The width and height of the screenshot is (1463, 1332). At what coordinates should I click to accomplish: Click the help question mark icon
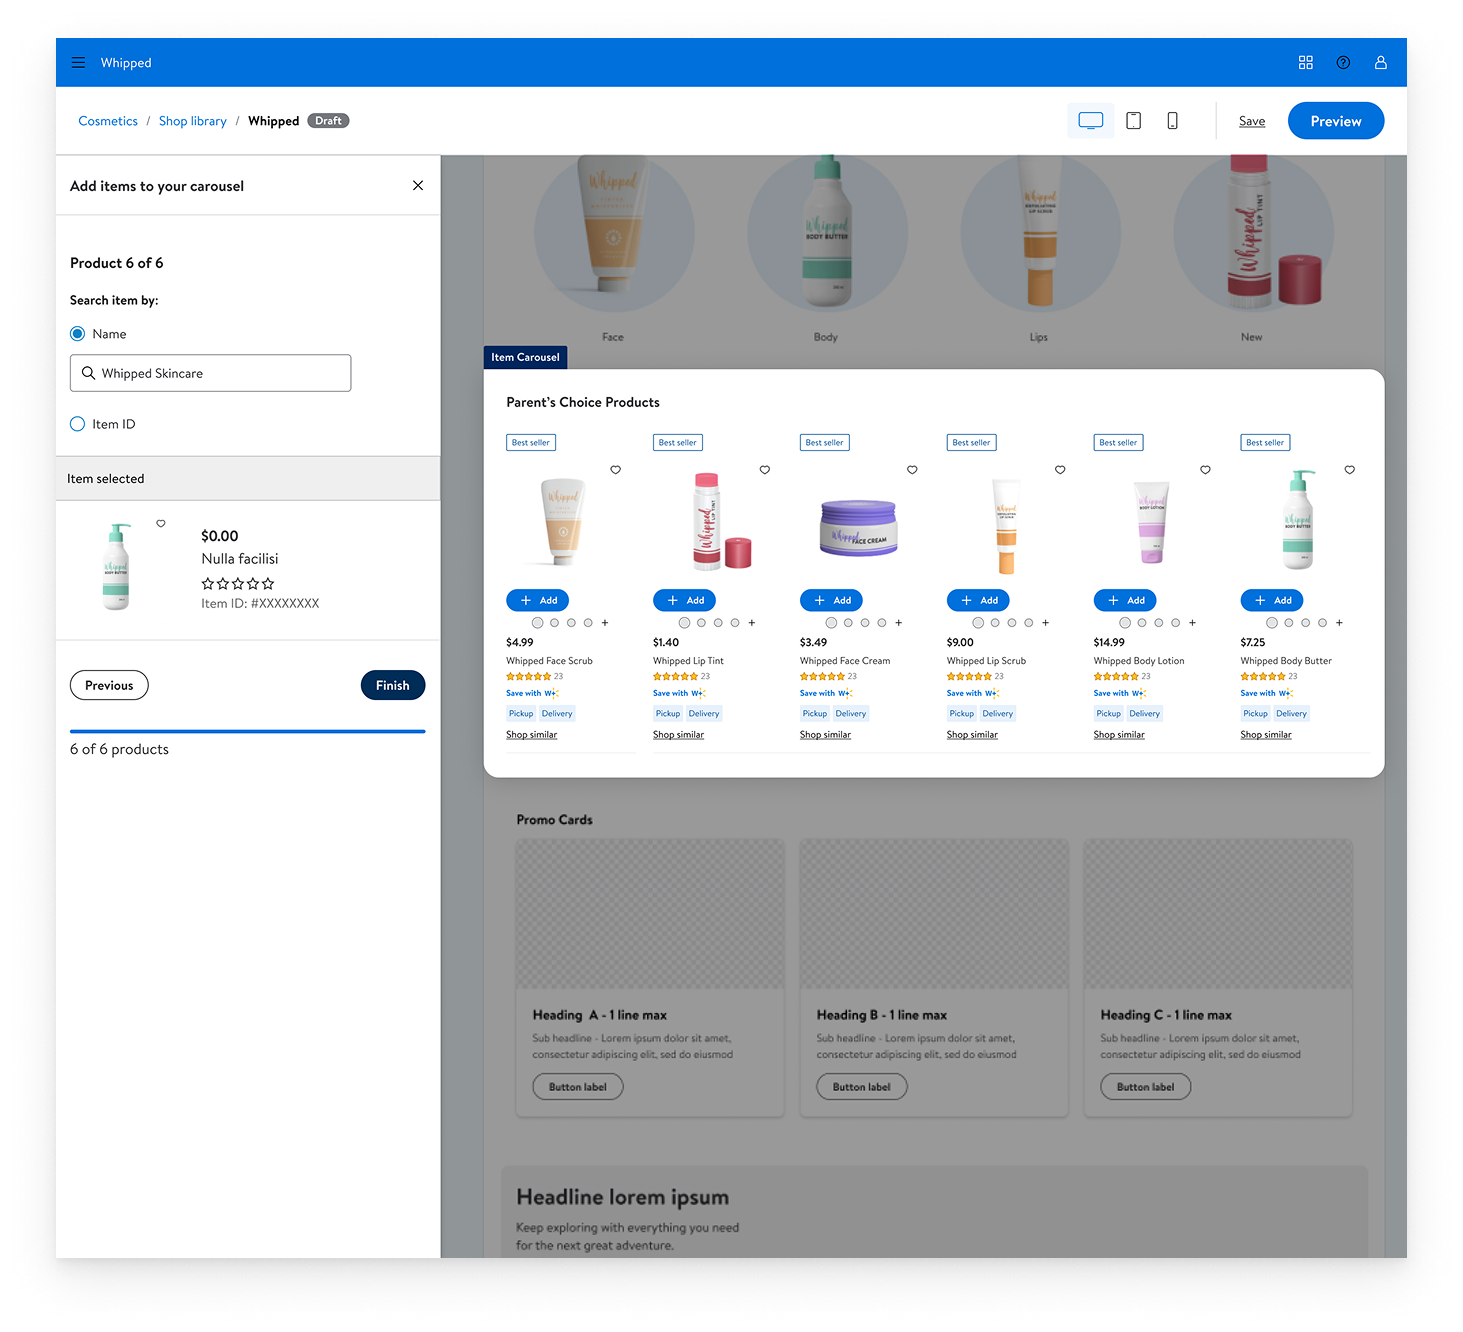tap(1343, 63)
